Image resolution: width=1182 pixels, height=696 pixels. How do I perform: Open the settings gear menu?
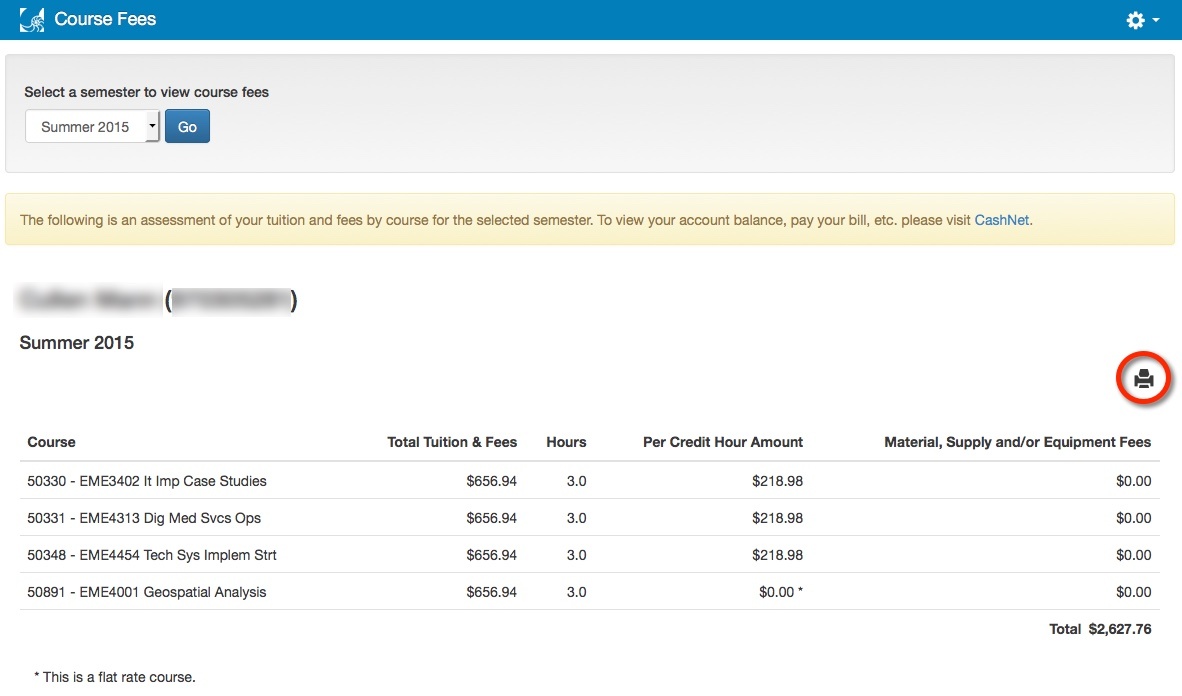point(1142,20)
